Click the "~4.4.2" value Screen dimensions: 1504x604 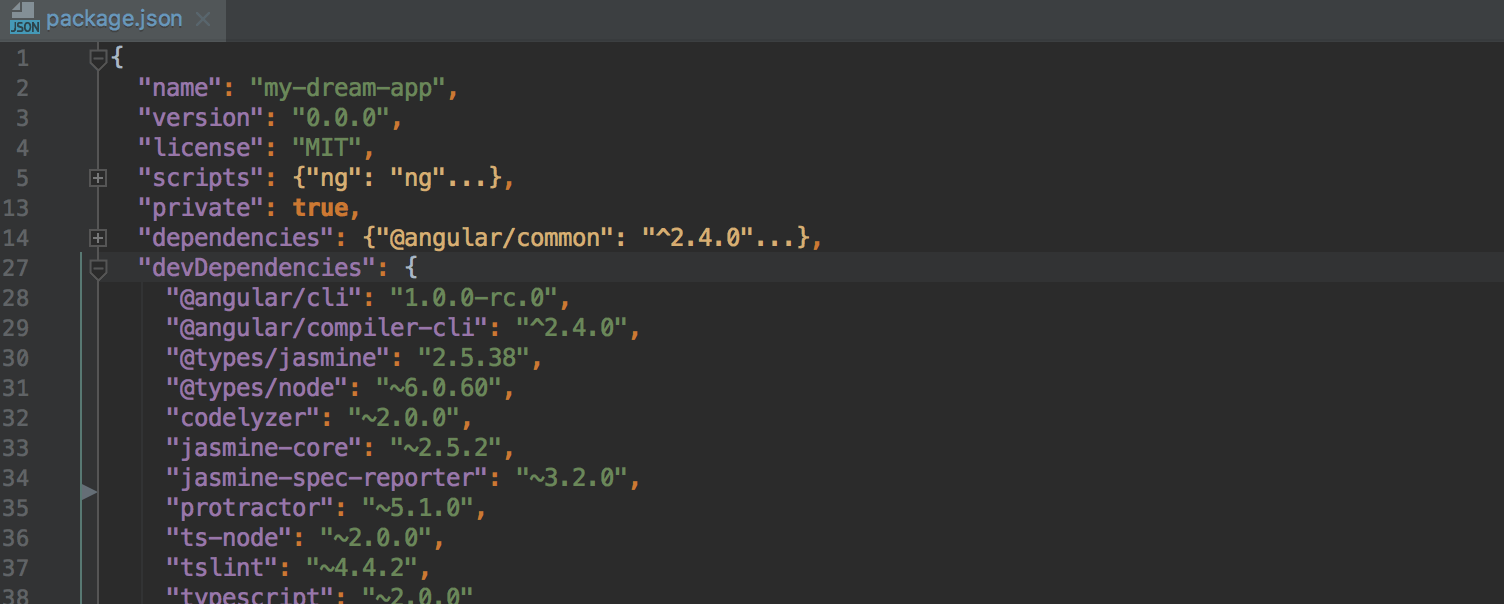pos(361,568)
